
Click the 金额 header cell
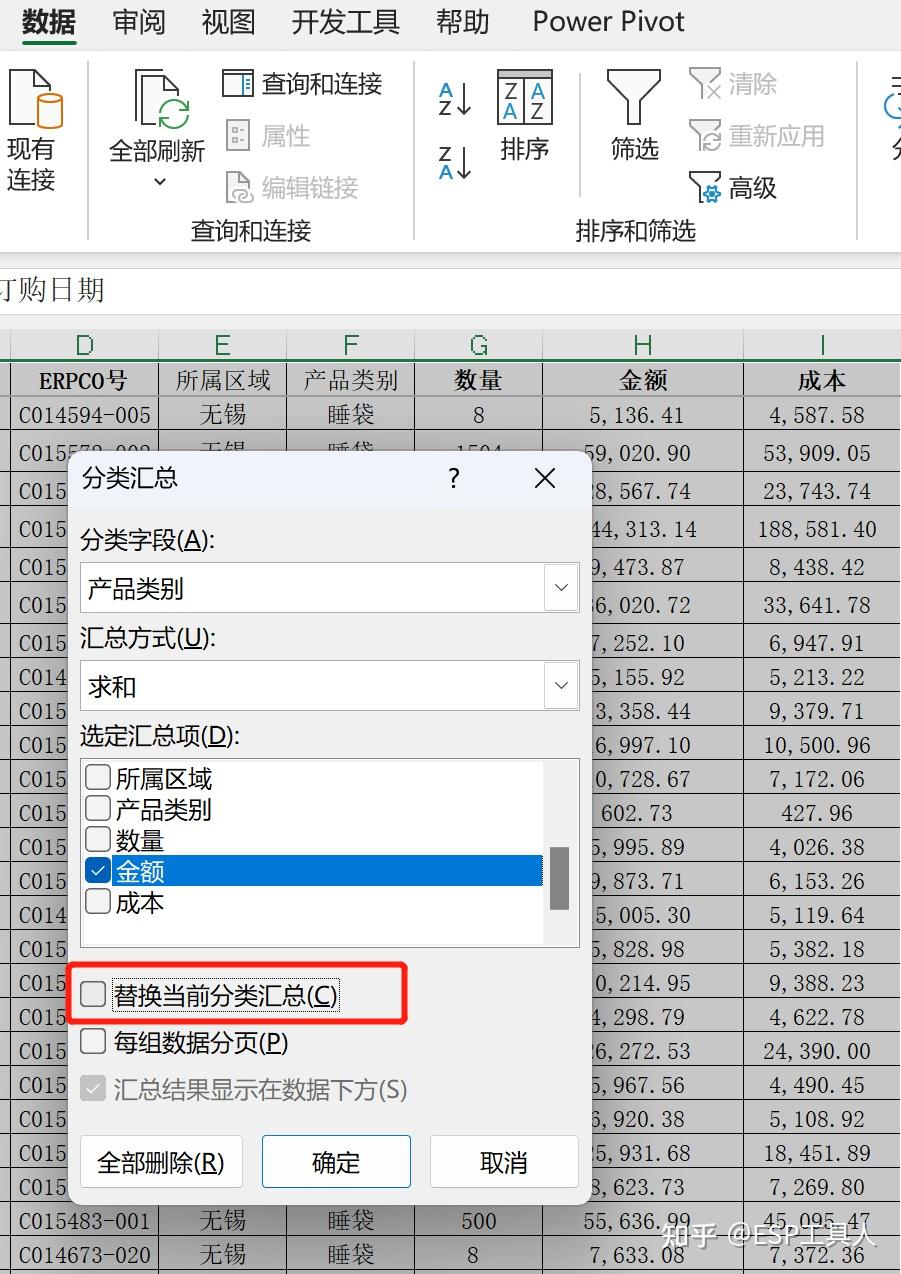pos(642,380)
